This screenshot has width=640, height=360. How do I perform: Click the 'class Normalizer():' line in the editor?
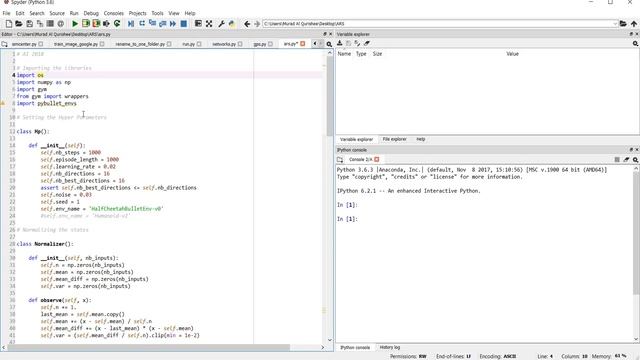(45, 244)
